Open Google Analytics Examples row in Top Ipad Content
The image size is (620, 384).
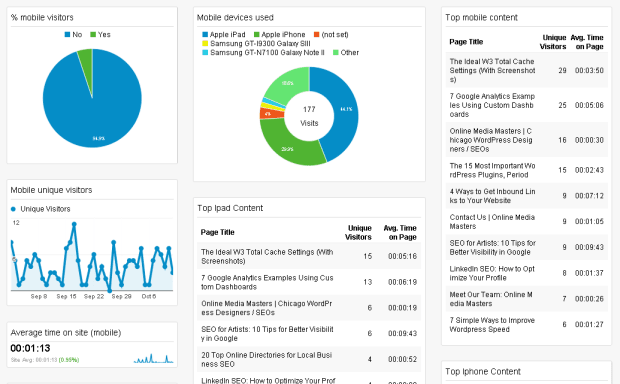pos(309,282)
